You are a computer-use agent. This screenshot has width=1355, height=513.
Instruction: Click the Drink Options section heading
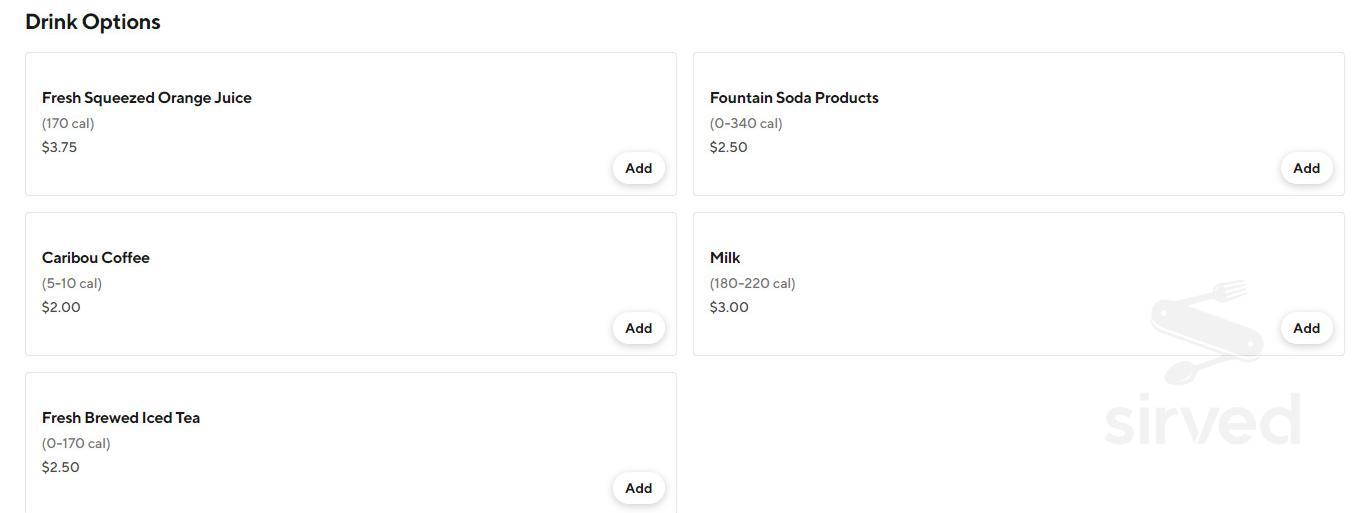[x=93, y=22]
